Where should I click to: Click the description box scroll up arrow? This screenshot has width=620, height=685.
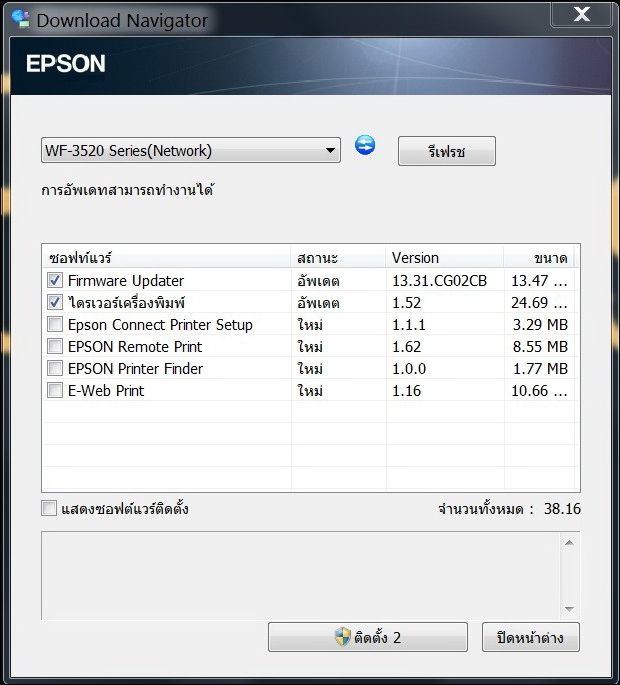click(x=569, y=543)
